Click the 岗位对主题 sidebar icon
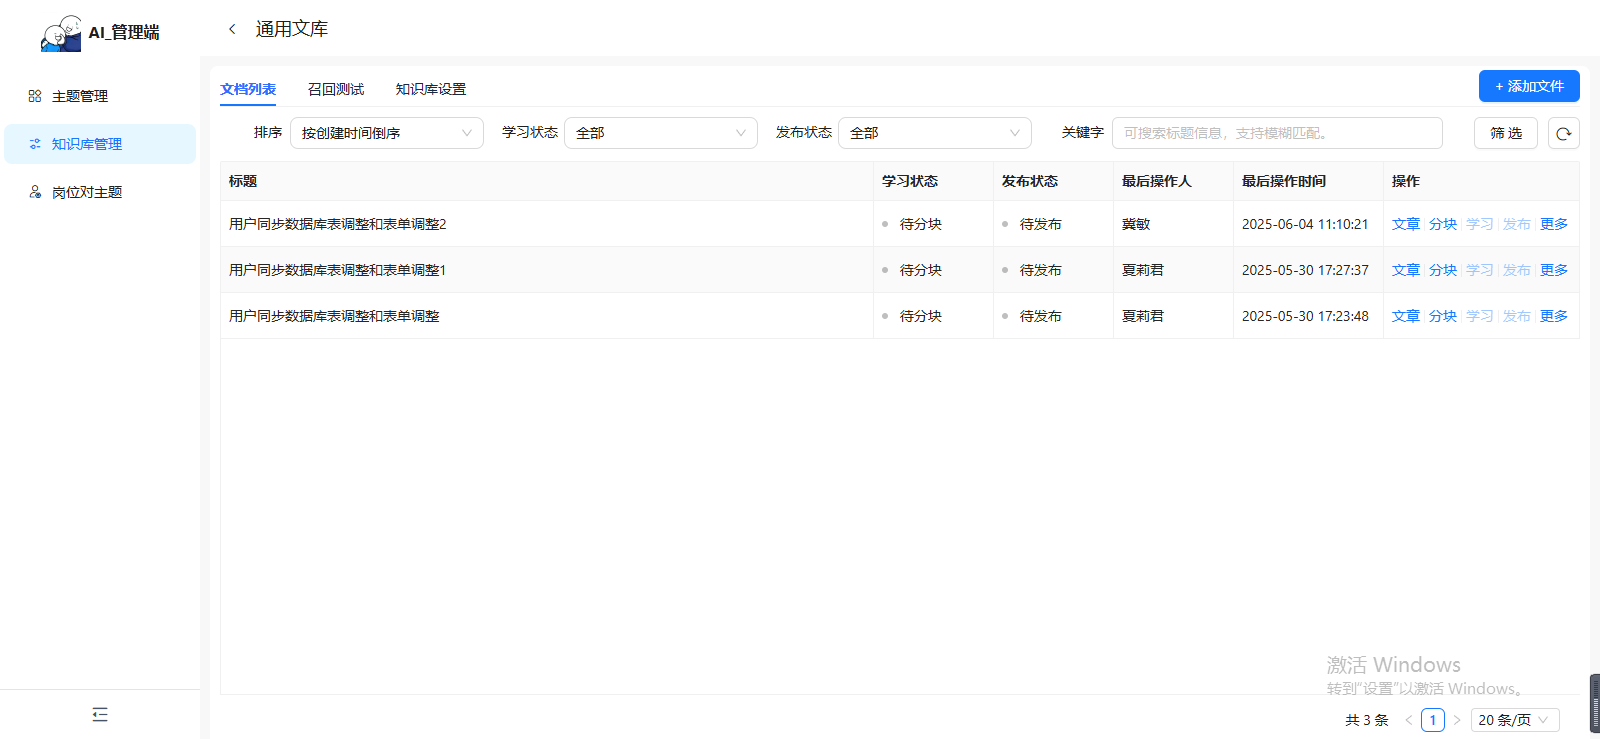Viewport: 1600px width, 739px height. [x=35, y=192]
